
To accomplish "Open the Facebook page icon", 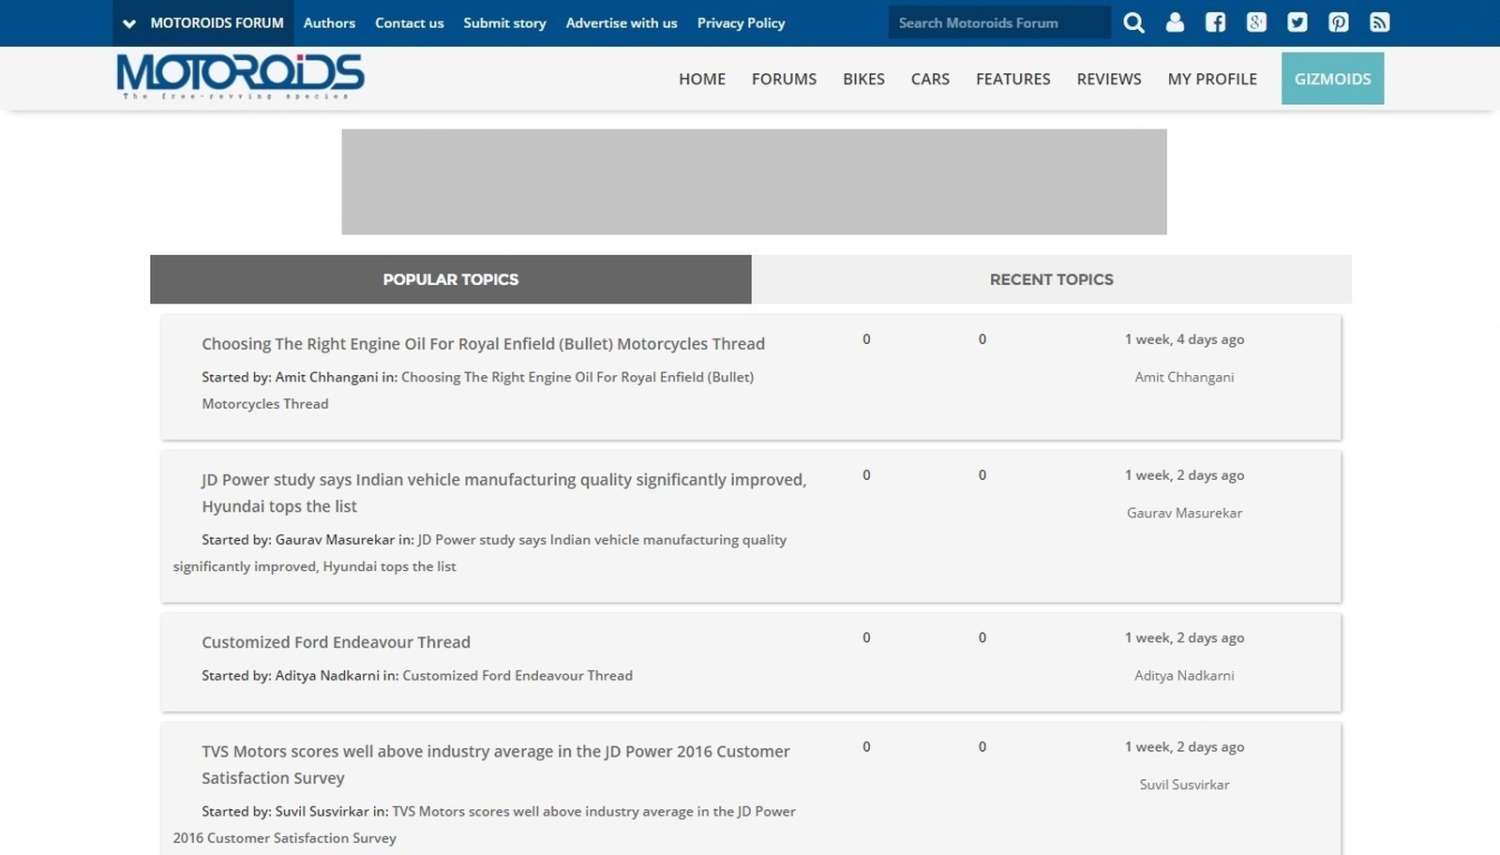I will pyautogui.click(x=1215, y=22).
